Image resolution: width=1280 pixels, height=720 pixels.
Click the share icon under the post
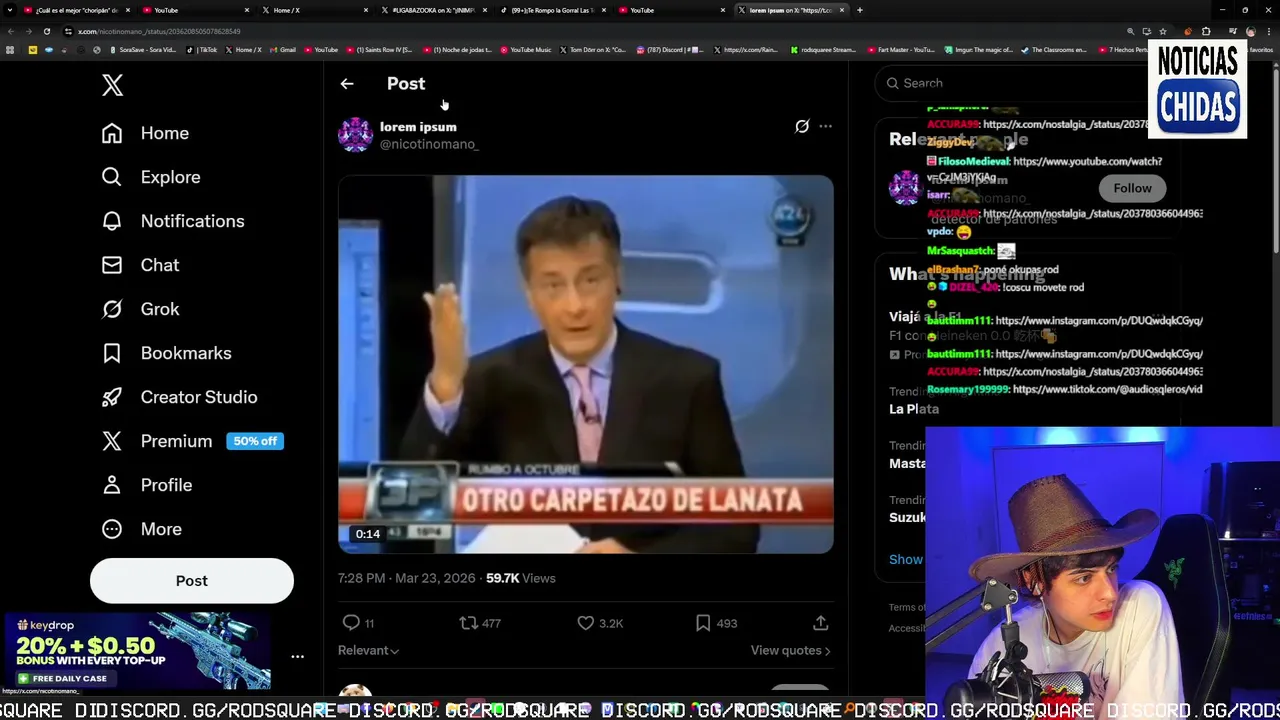(x=820, y=623)
